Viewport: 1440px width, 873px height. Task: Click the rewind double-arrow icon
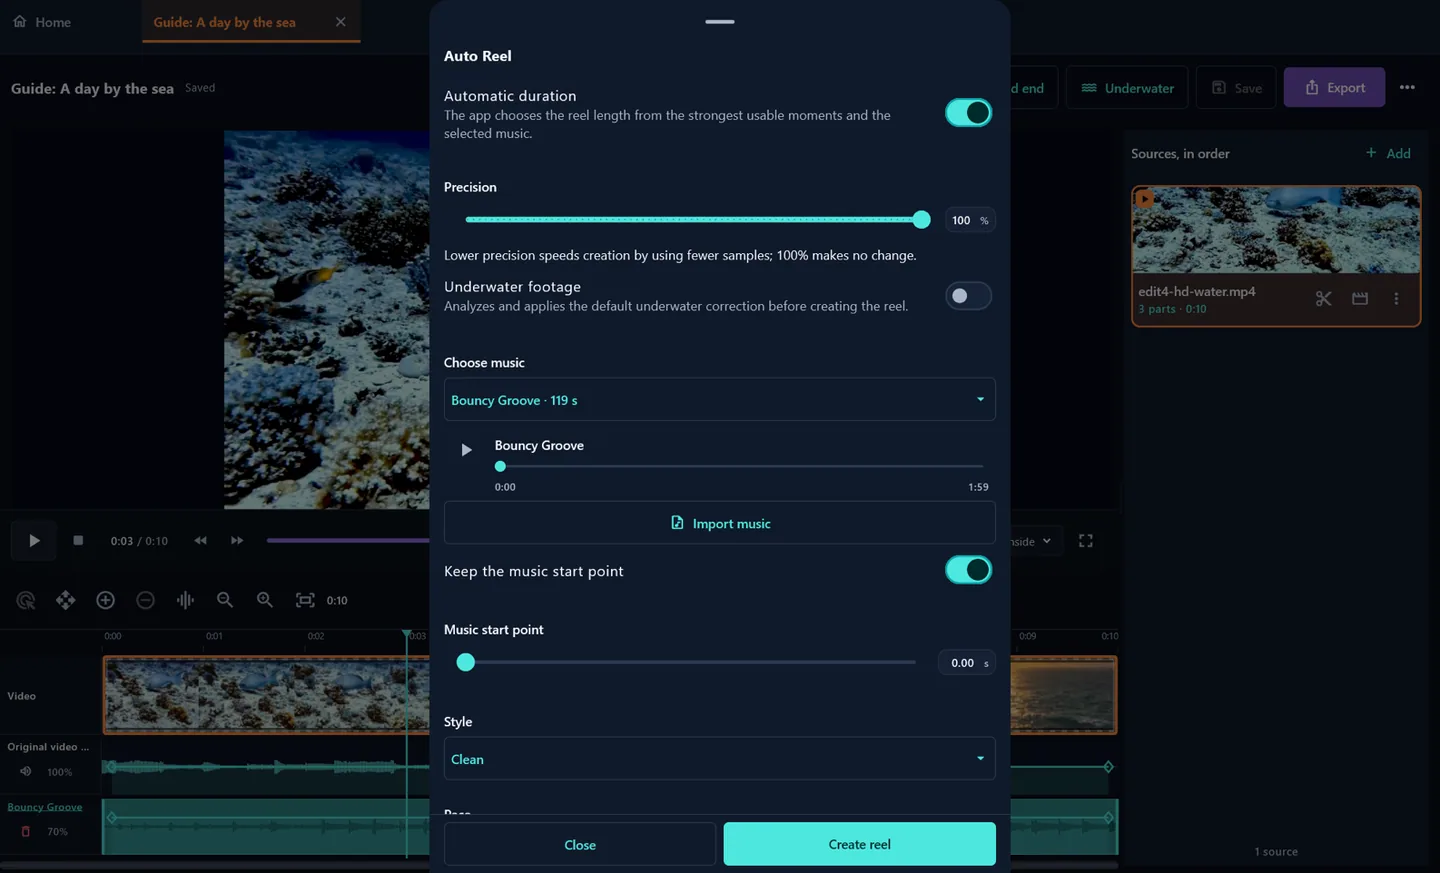click(x=201, y=541)
